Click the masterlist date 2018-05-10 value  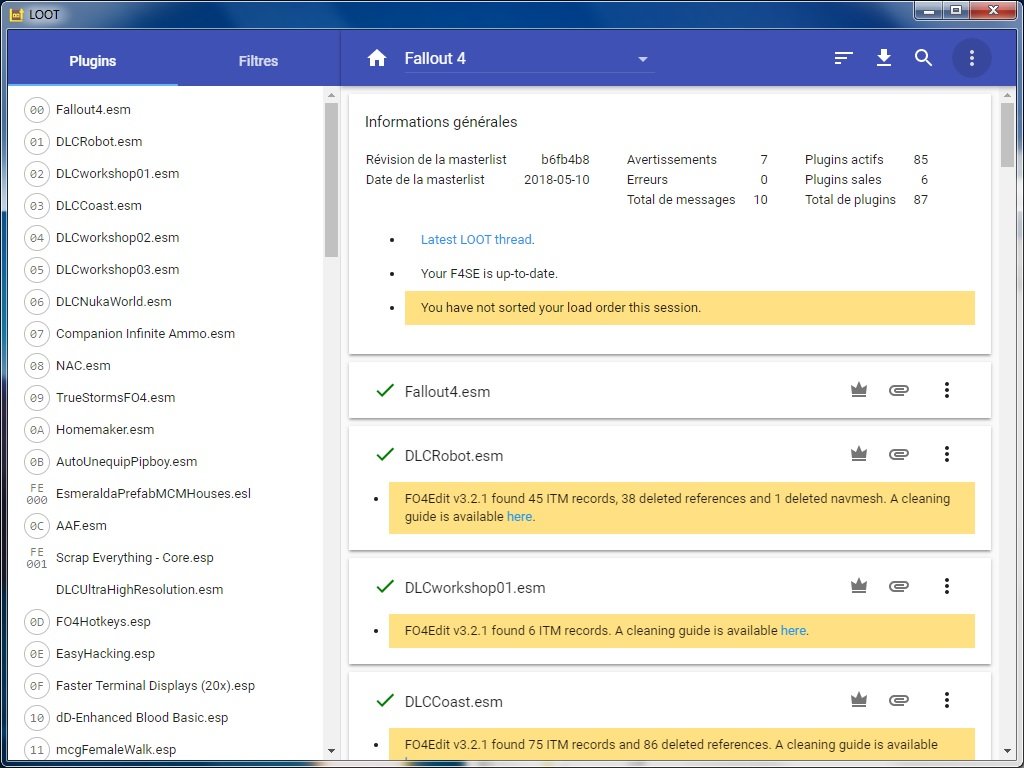556,180
